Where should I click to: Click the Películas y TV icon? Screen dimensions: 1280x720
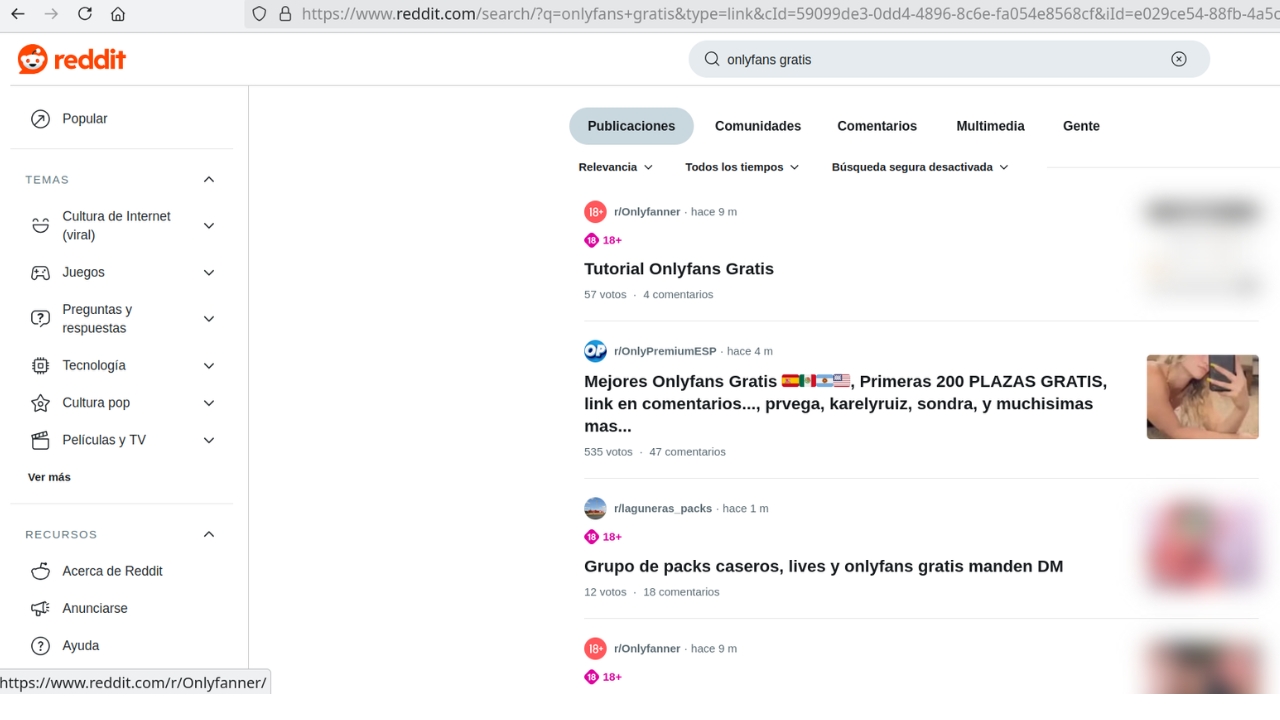click(40, 440)
